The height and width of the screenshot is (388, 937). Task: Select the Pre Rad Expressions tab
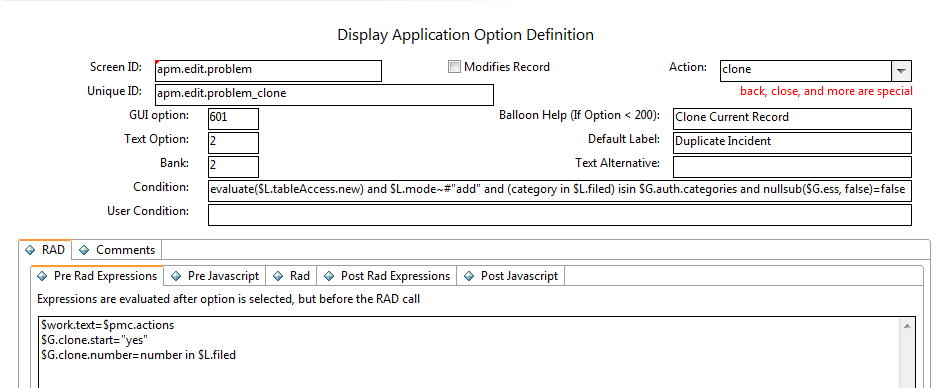(97, 276)
